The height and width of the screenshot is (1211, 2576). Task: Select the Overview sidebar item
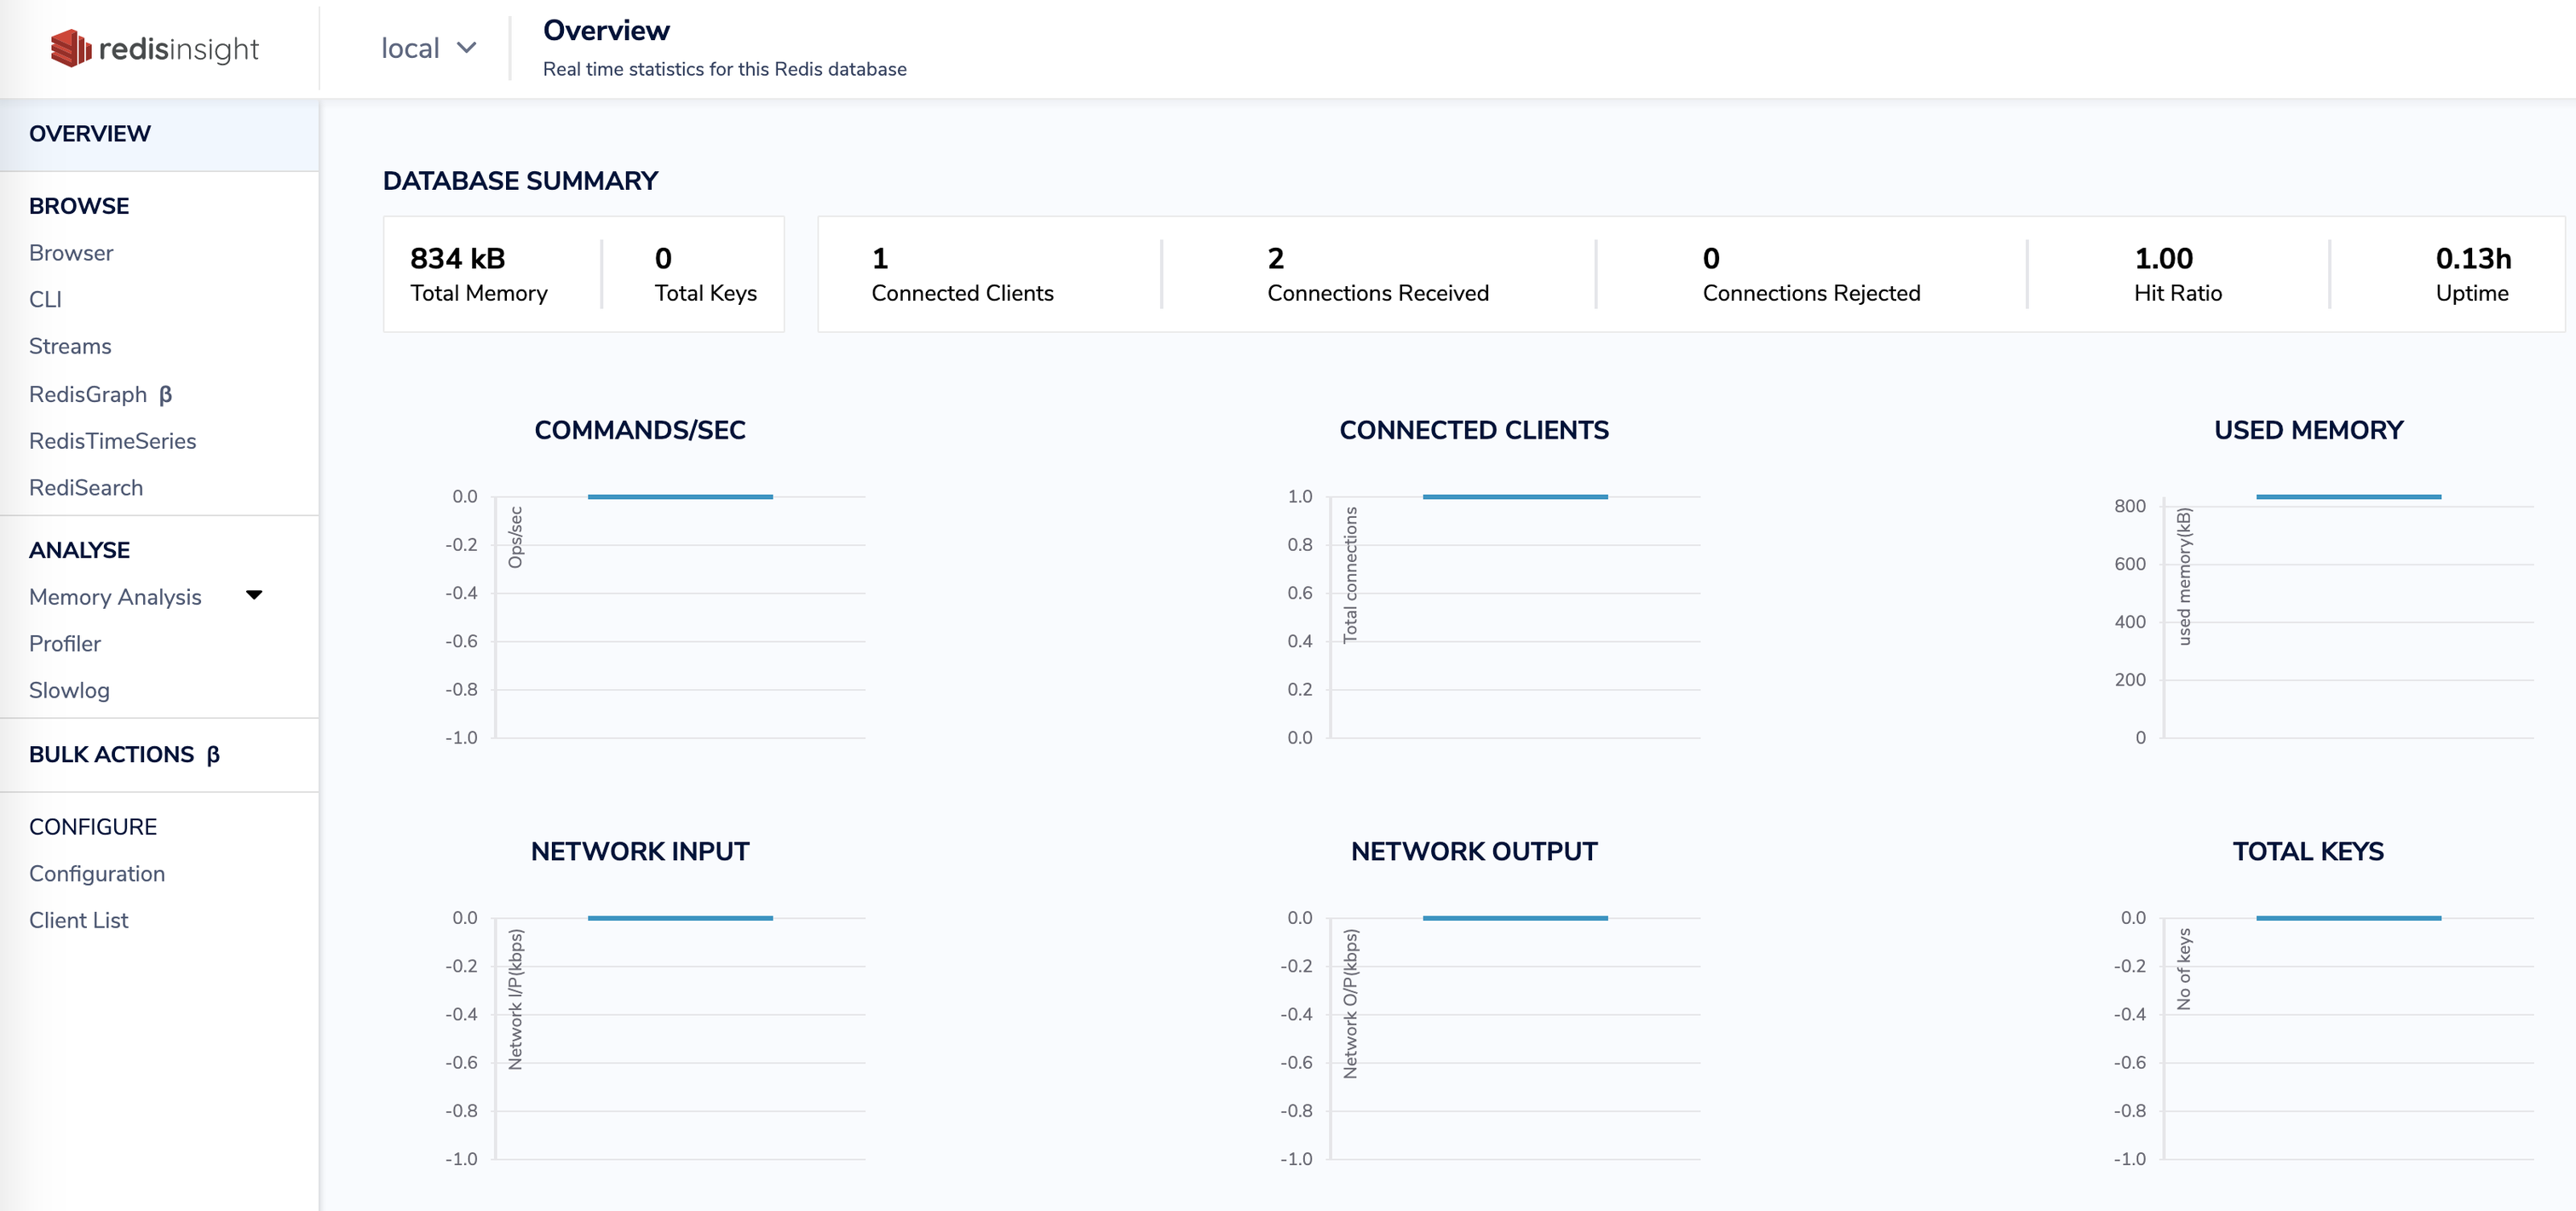click(x=90, y=134)
